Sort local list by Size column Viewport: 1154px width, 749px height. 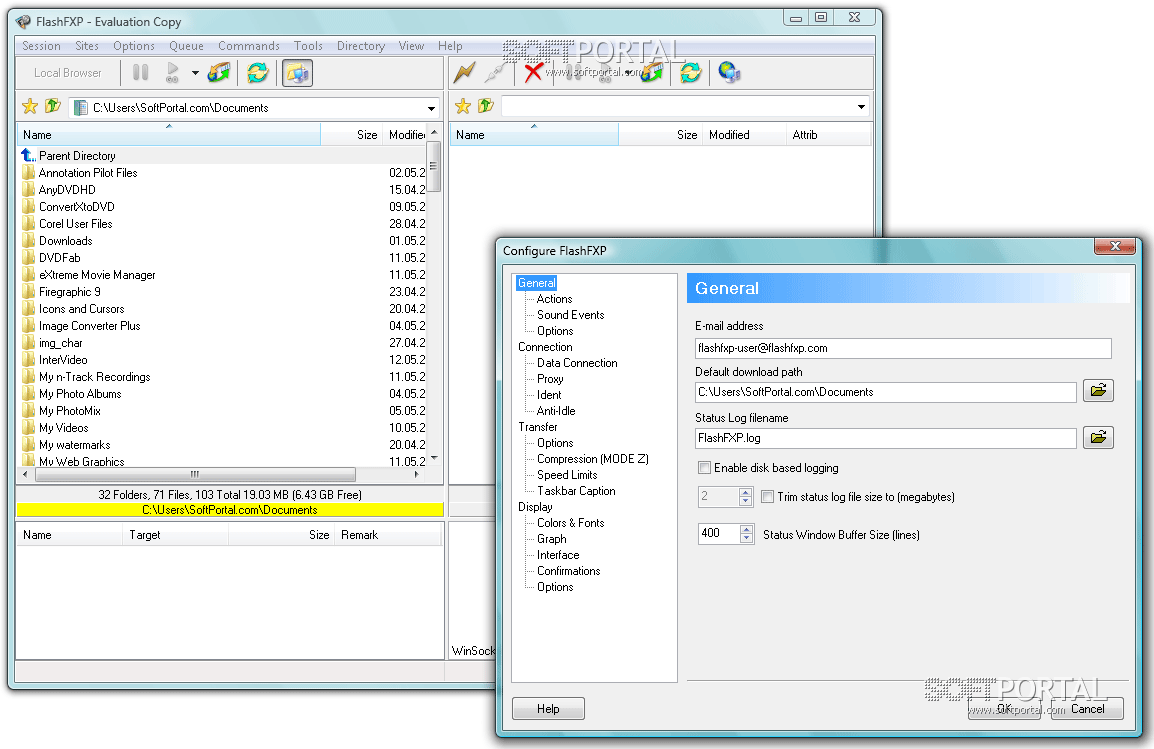(351, 135)
